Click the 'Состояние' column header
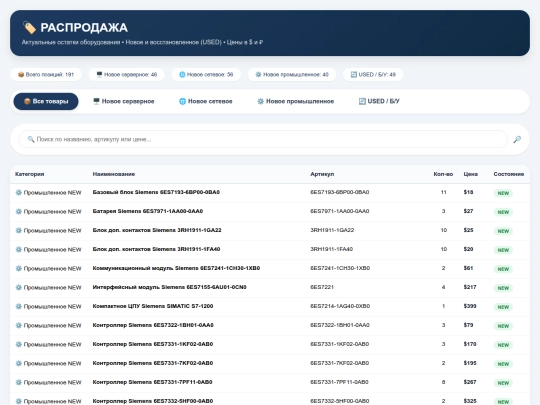The image size is (540, 405). tap(509, 174)
